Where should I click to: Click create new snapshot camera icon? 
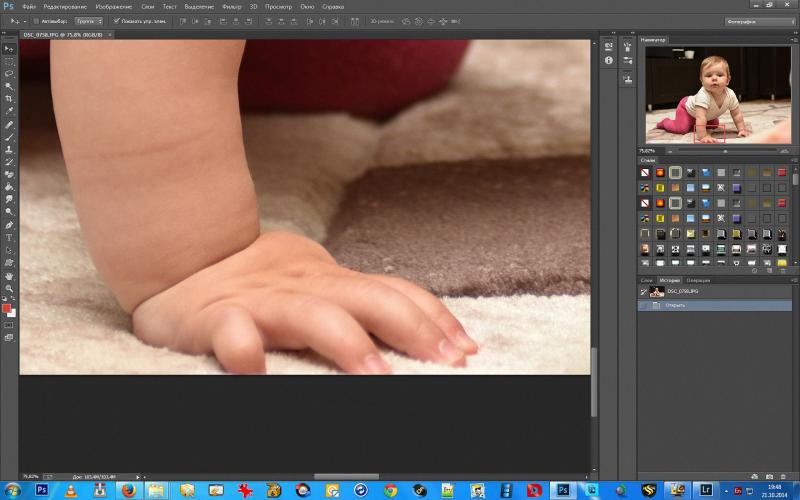pyautogui.click(x=769, y=477)
